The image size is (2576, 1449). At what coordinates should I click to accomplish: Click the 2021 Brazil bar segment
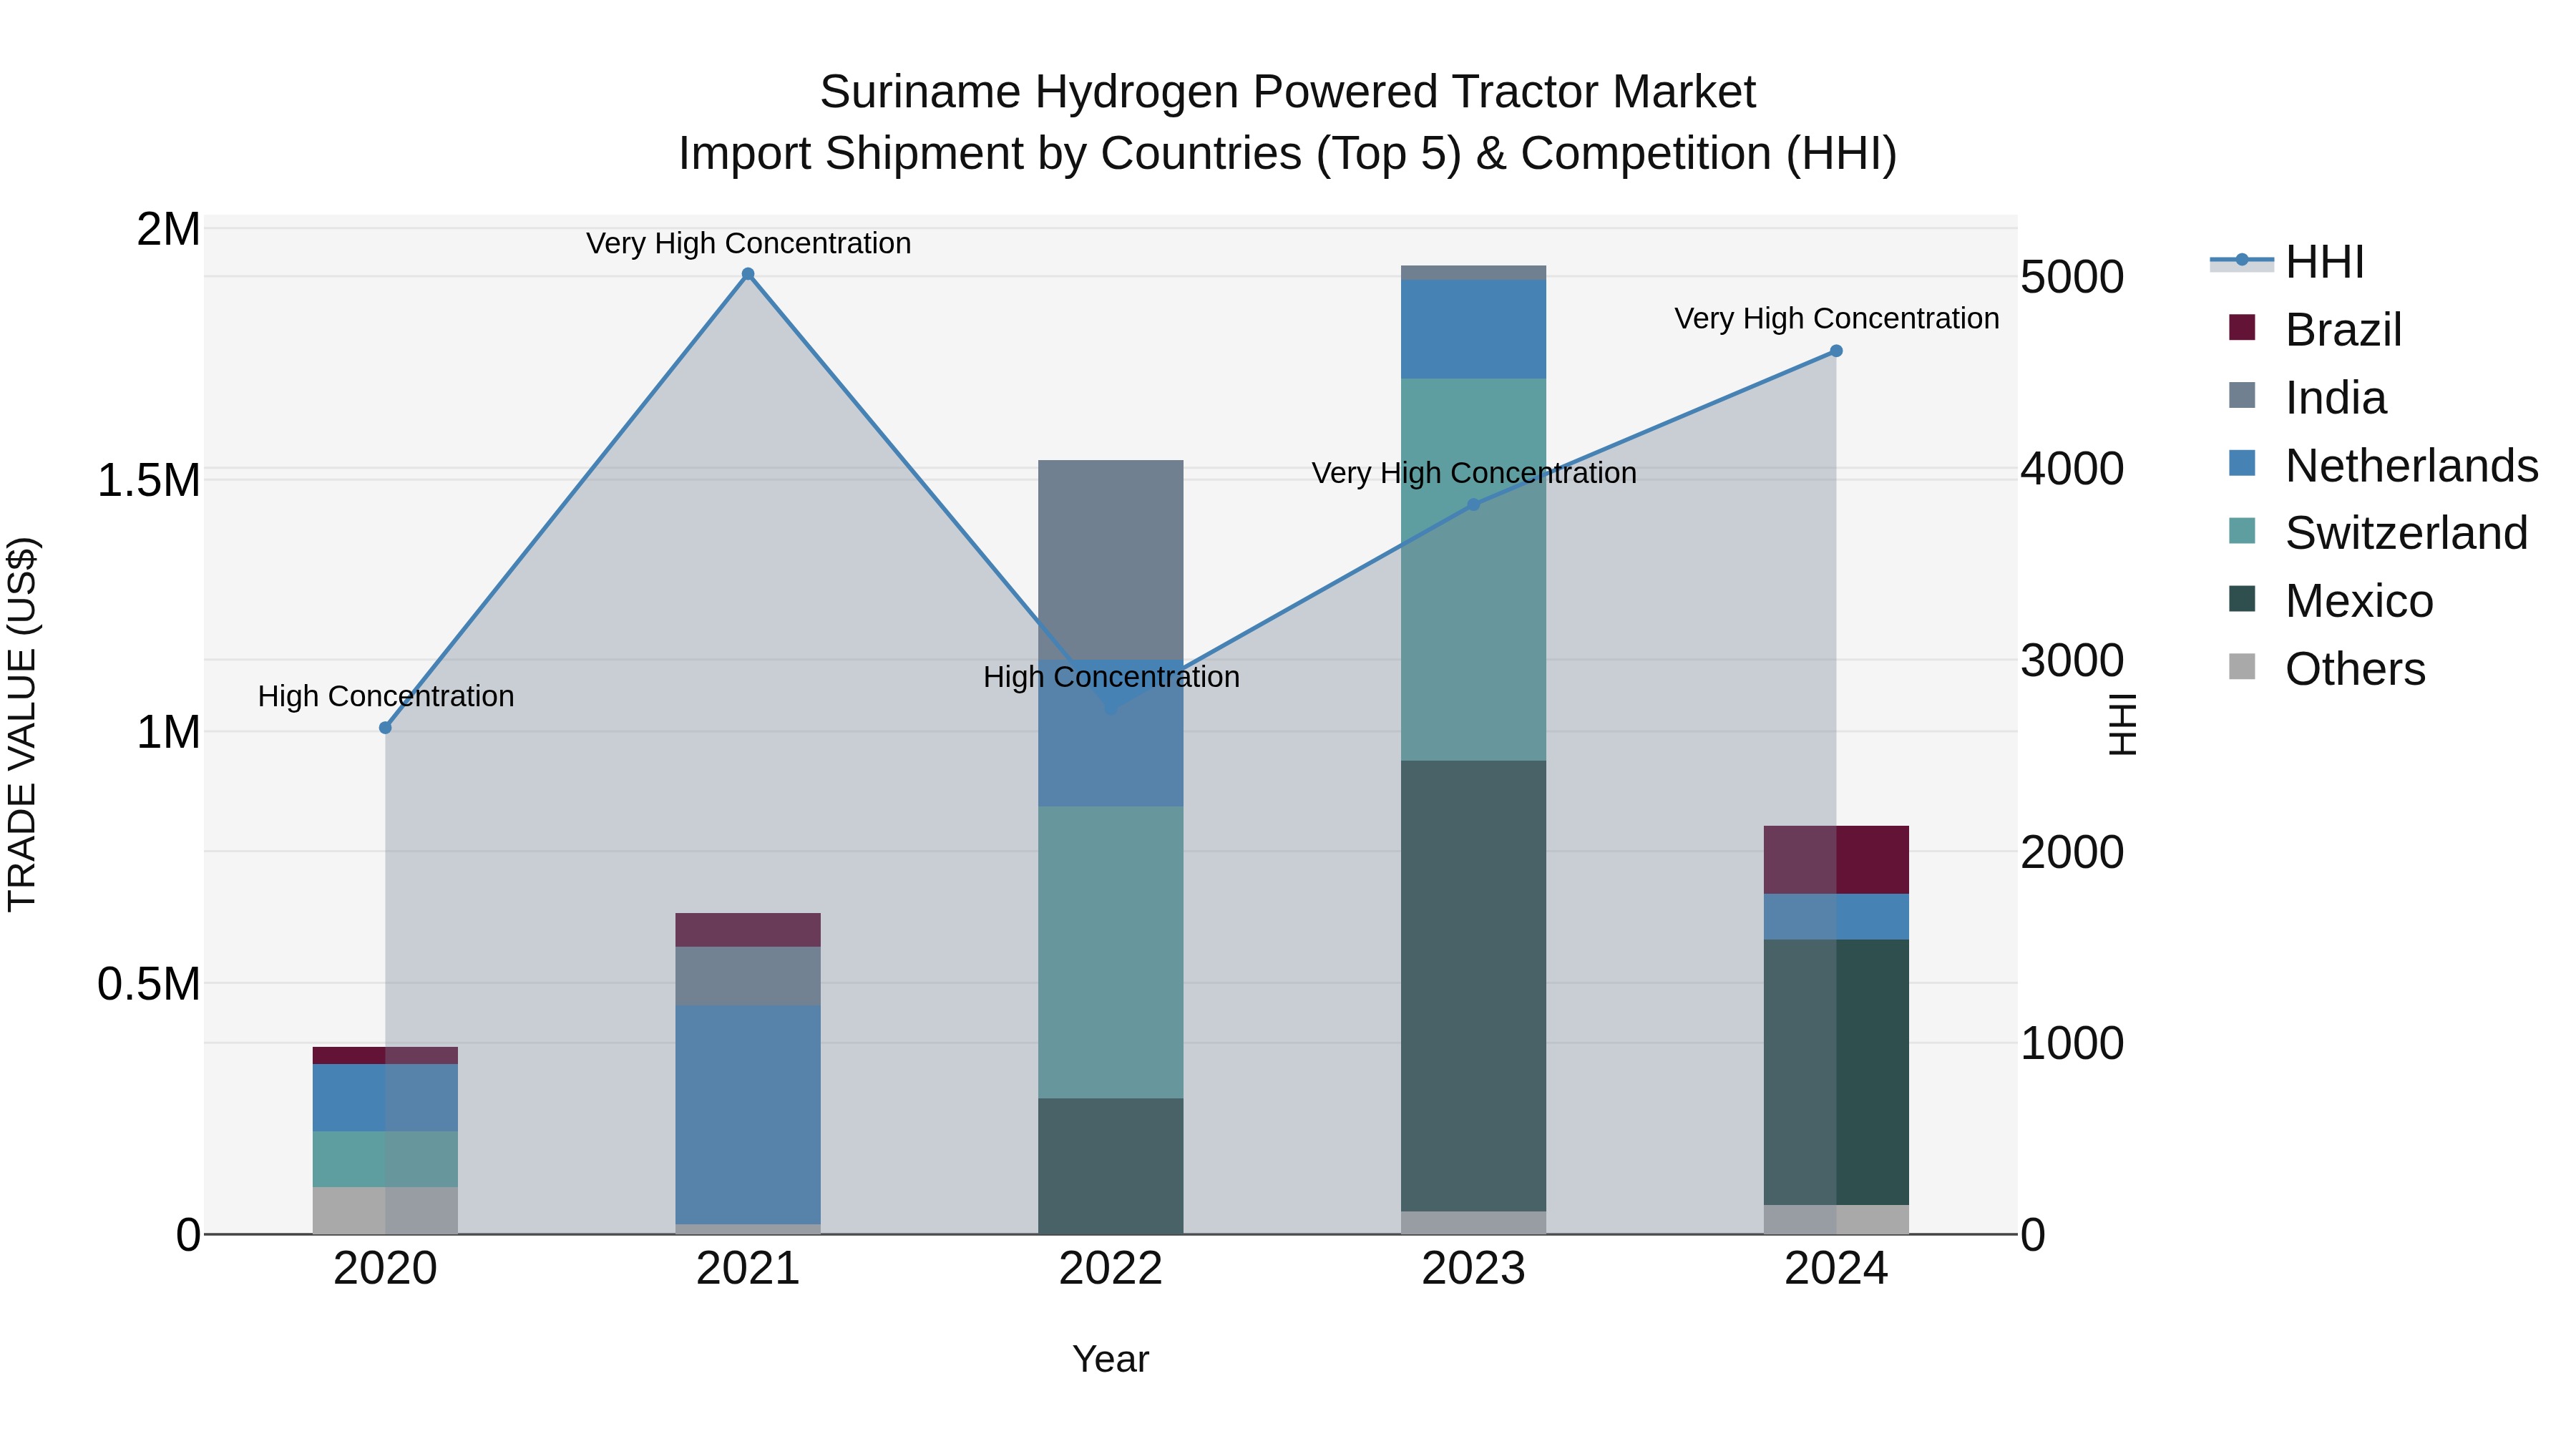pyautogui.click(x=748, y=930)
